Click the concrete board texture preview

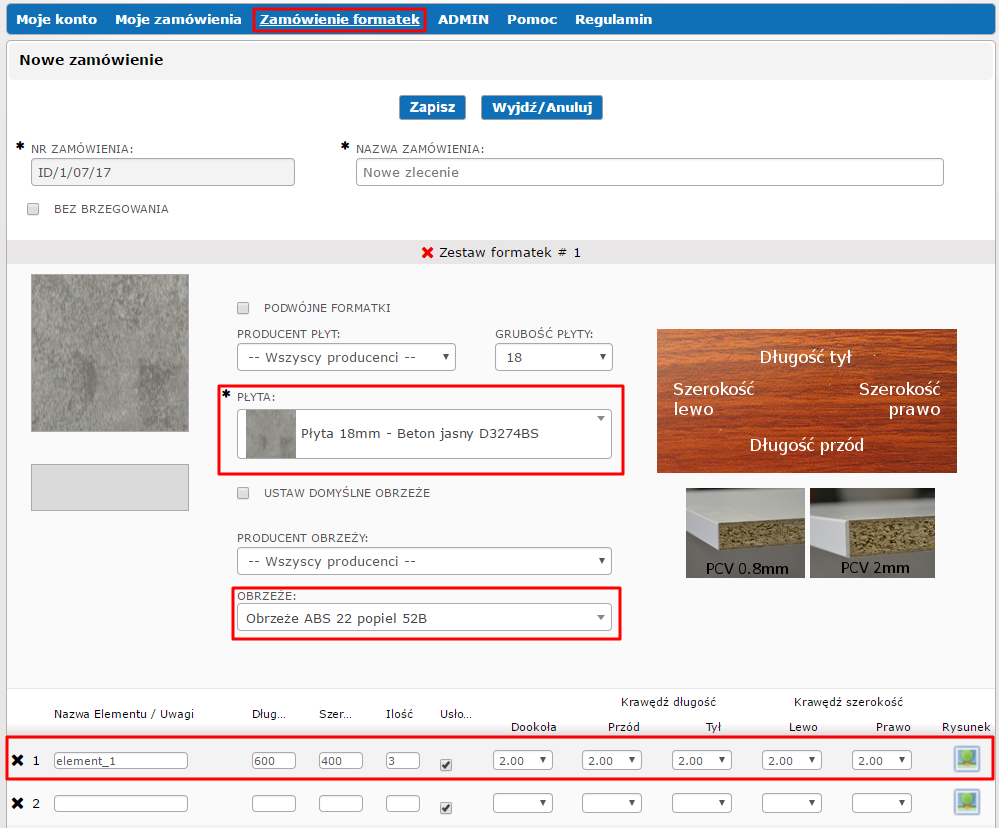coord(110,353)
